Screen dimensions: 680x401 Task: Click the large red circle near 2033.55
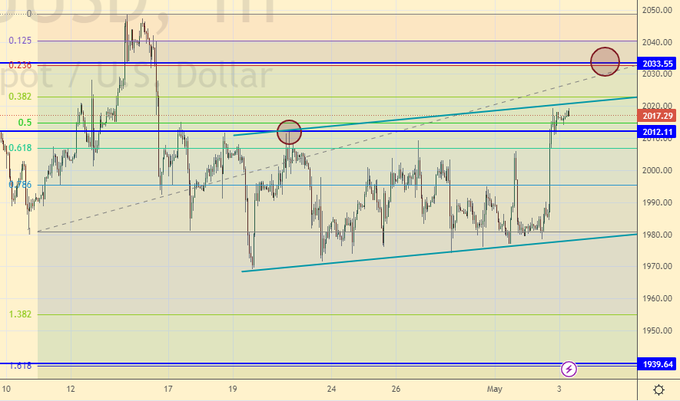tap(605, 62)
